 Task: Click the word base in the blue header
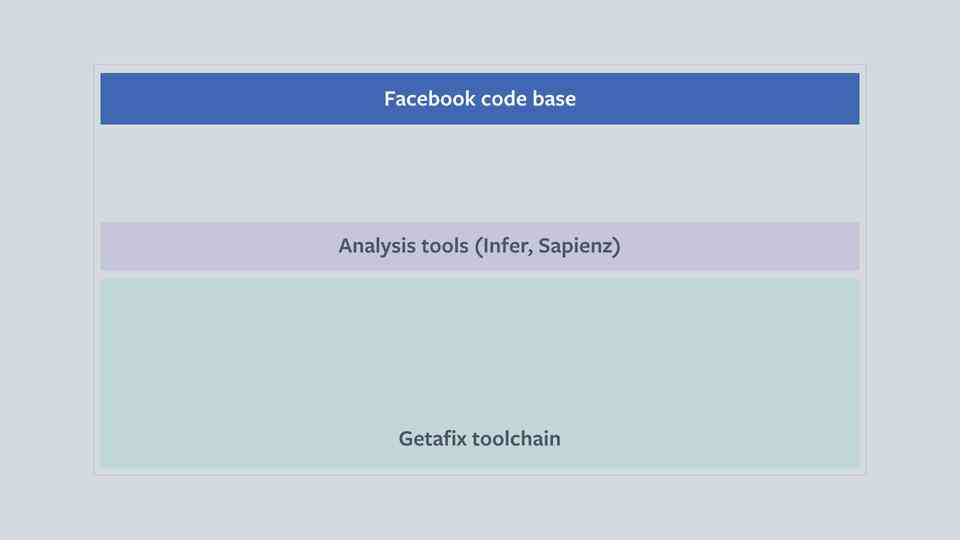[553, 99]
